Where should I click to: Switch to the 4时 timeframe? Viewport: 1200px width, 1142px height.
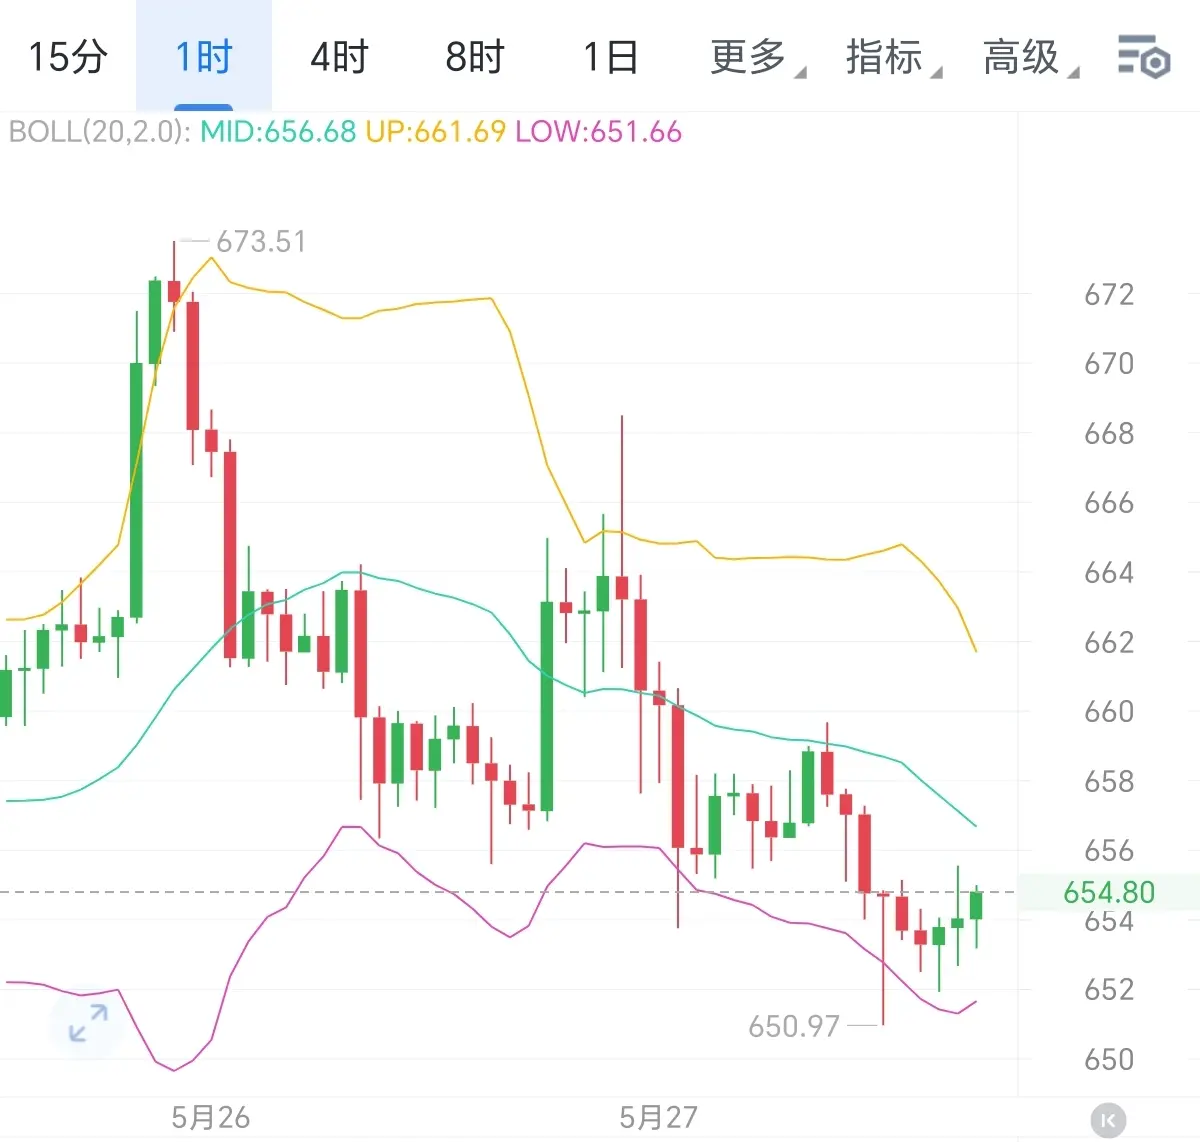(339, 57)
